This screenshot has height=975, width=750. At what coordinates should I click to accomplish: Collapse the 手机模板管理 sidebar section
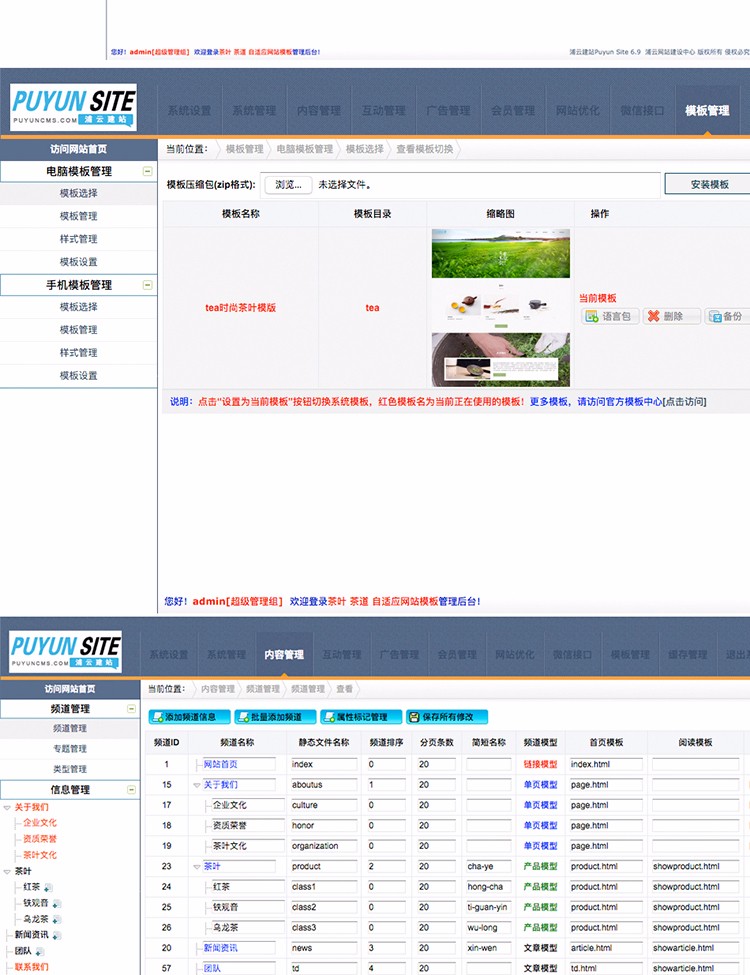pos(147,285)
